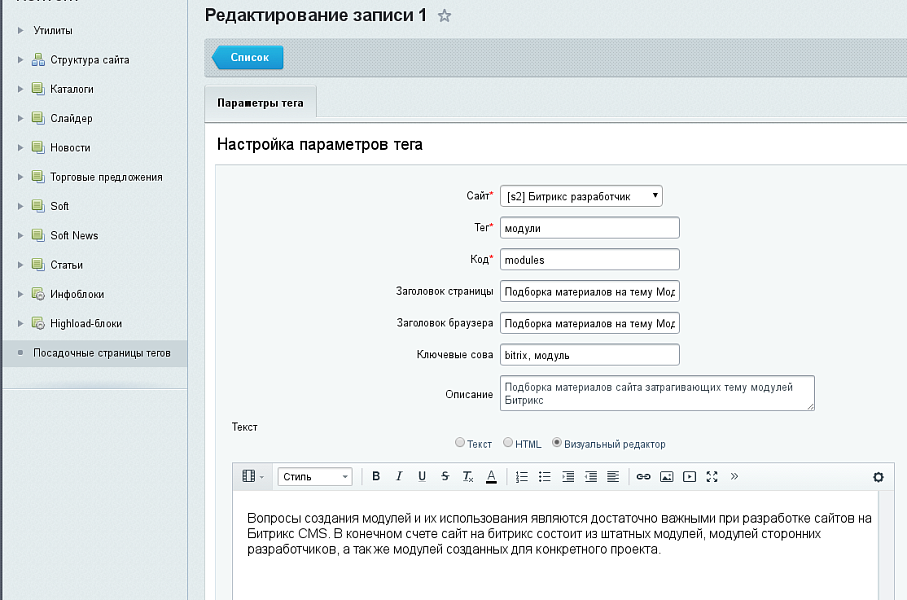
Task: Insert a hyperlink in the visual editor
Action: 643,477
